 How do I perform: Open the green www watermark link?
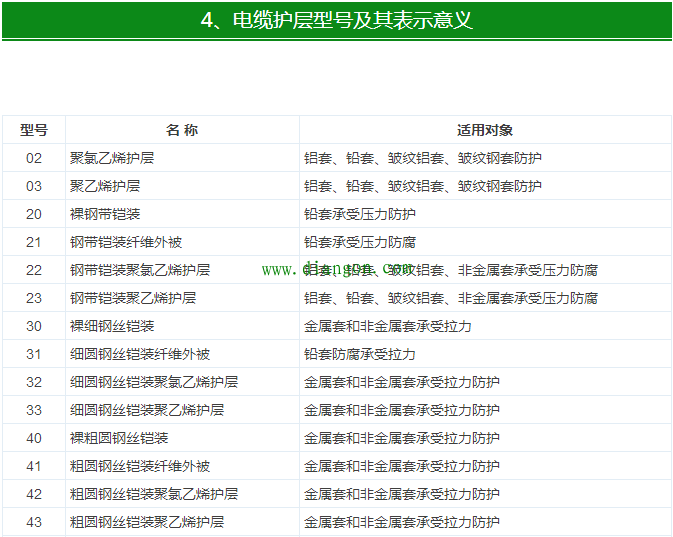pyautogui.click(x=338, y=269)
